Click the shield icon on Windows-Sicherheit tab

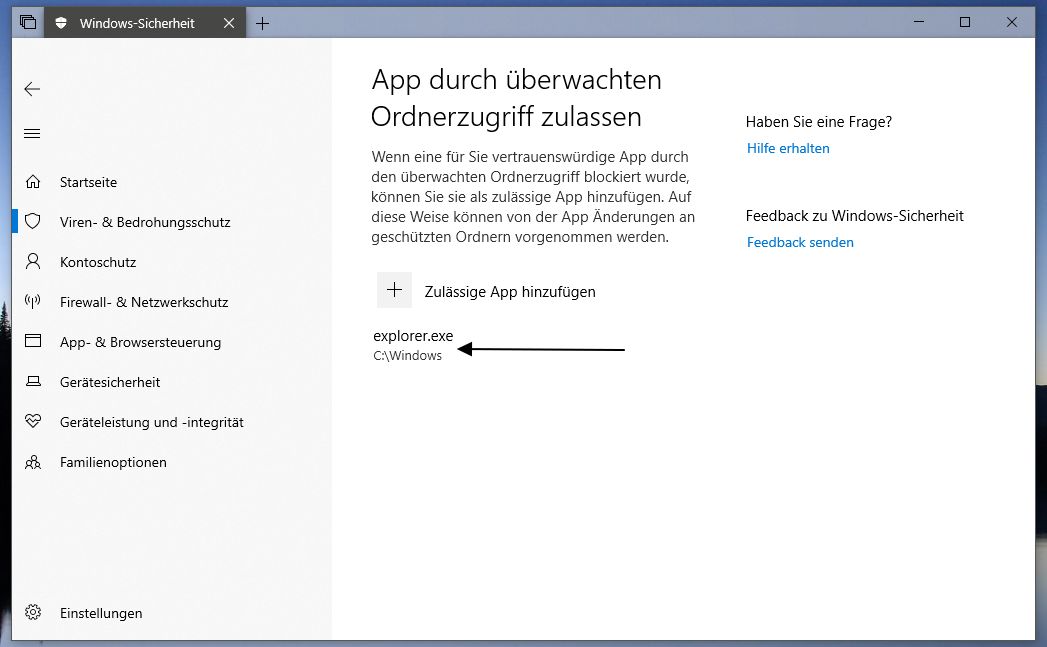(61, 23)
